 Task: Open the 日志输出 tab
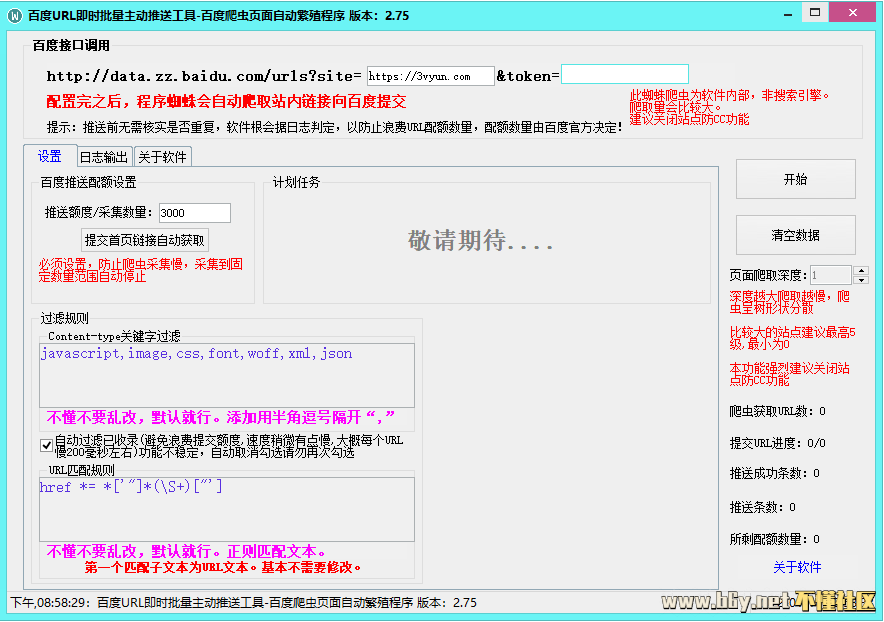pos(104,157)
